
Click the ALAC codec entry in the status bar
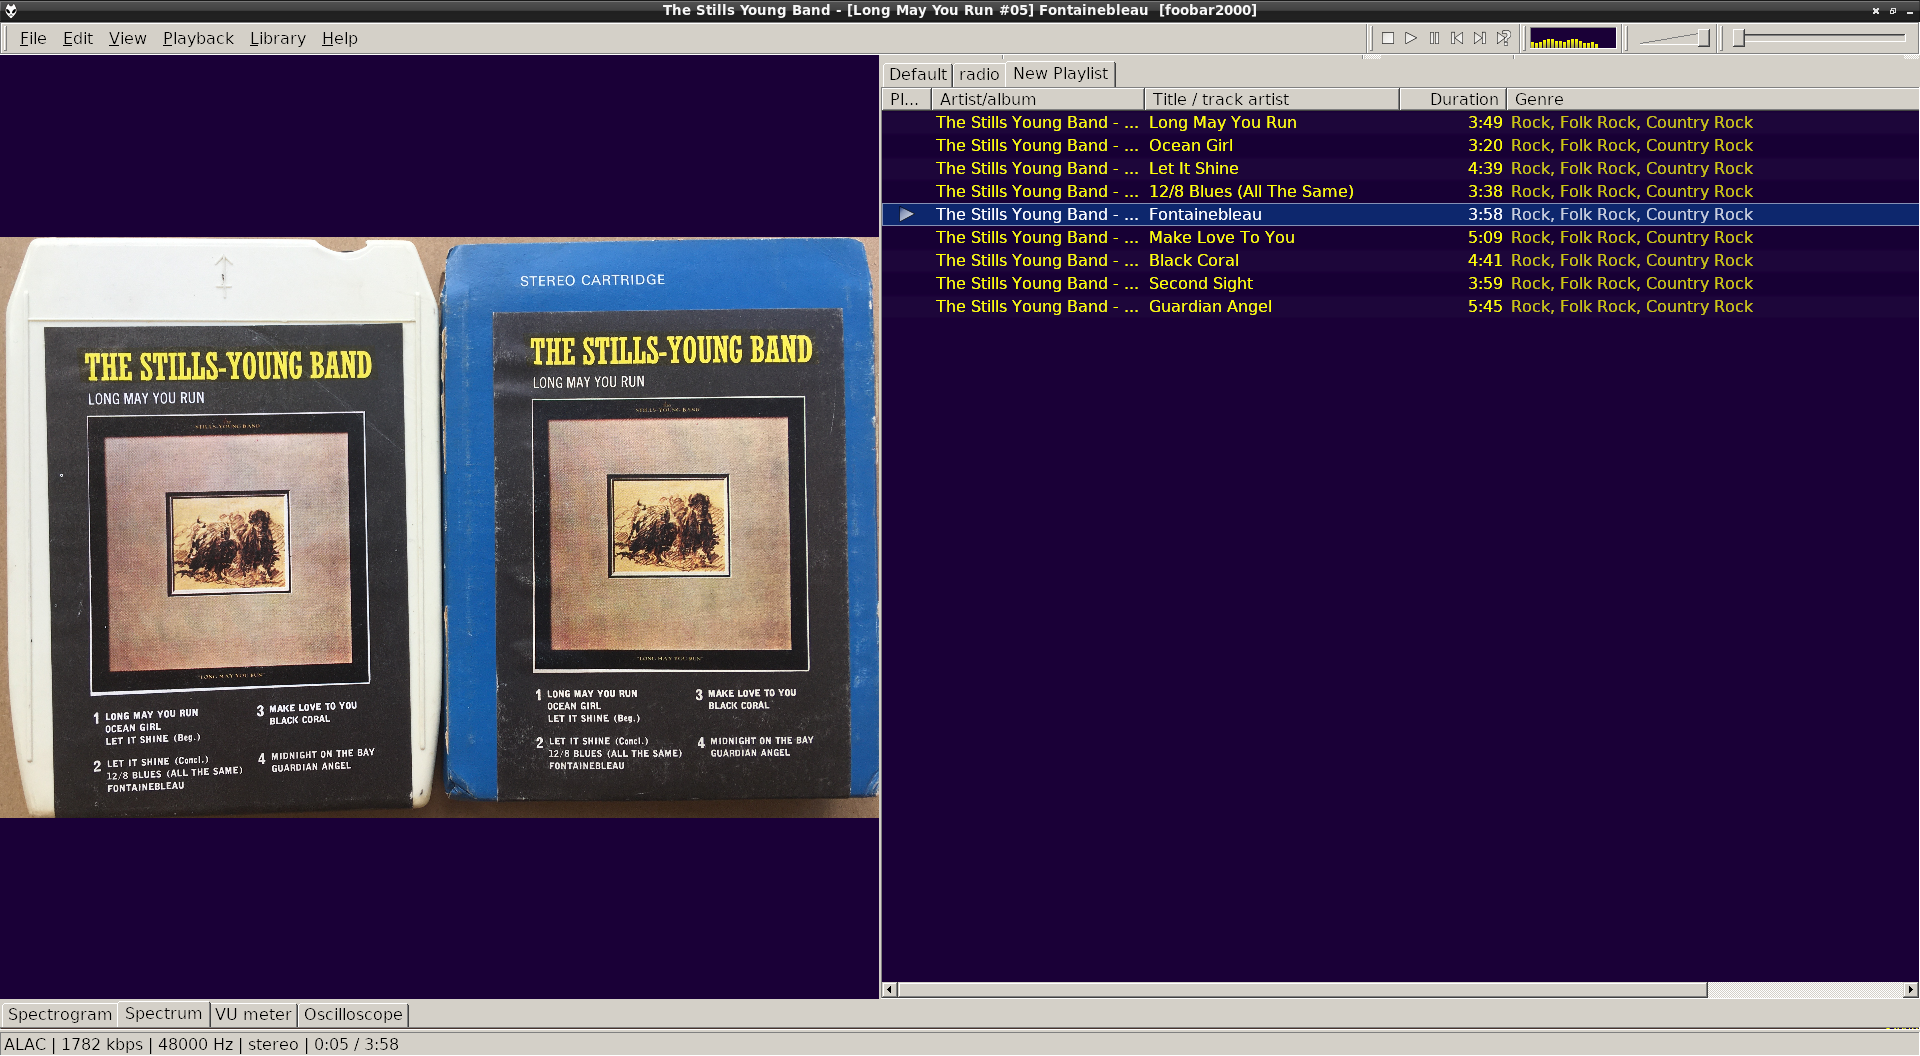point(25,1044)
